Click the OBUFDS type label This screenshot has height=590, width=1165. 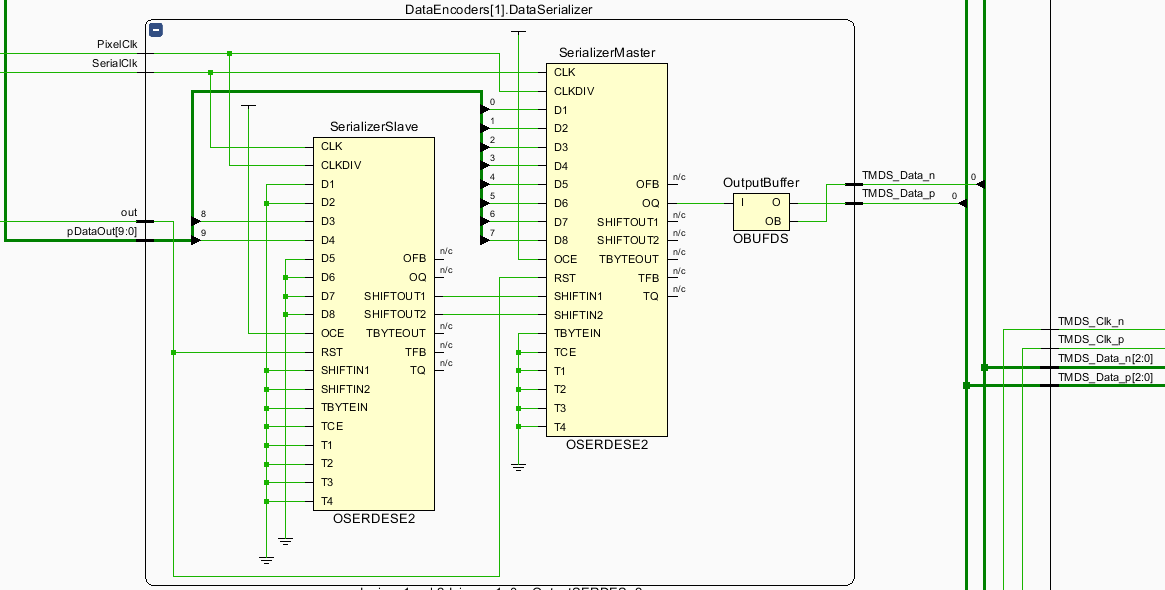[x=762, y=239]
